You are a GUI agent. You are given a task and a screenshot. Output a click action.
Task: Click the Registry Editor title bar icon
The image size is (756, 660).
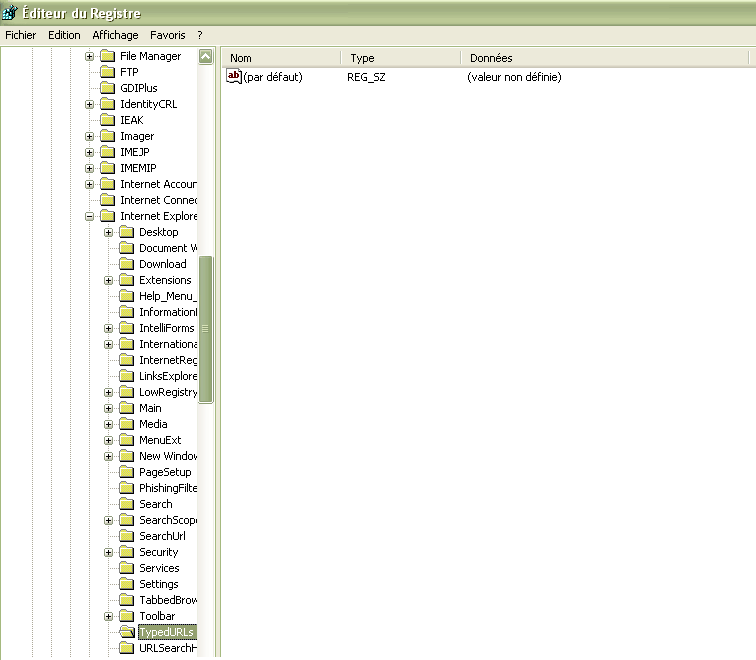(x=10, y=13)
